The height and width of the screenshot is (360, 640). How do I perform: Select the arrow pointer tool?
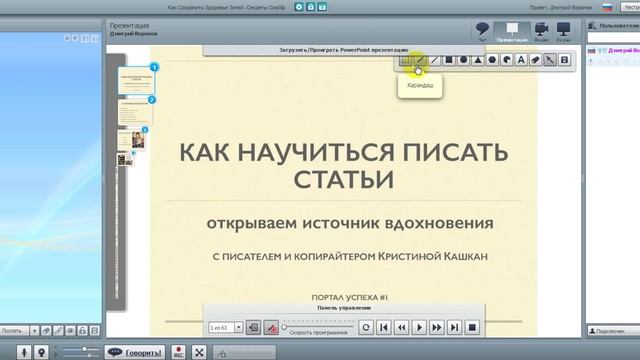(550, 60)
